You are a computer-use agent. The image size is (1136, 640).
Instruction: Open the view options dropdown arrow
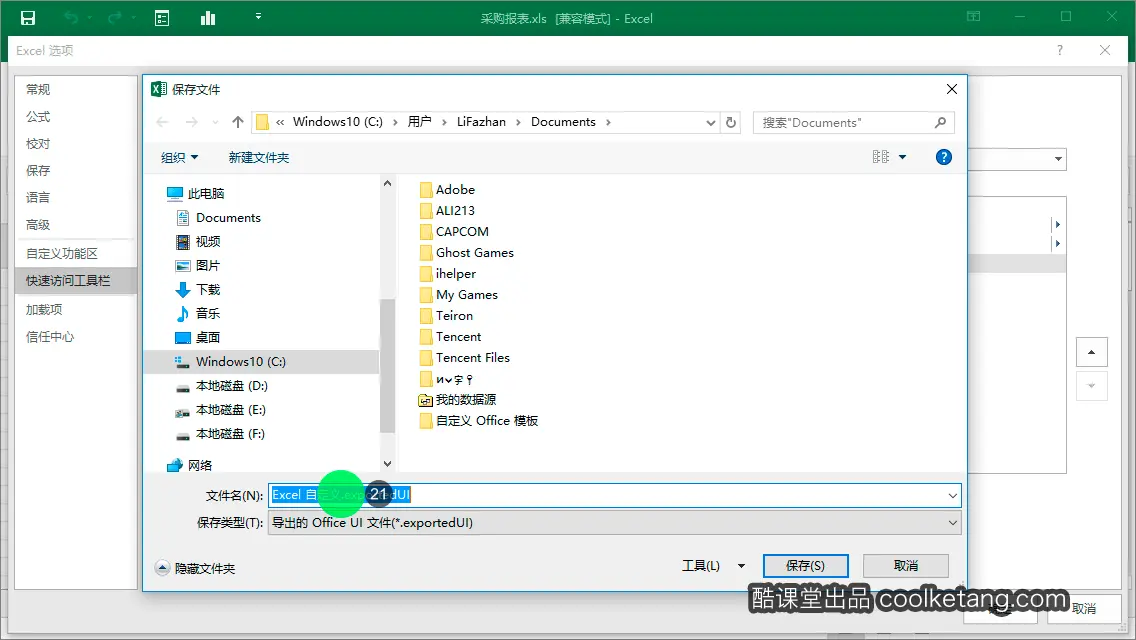[902, 157]
